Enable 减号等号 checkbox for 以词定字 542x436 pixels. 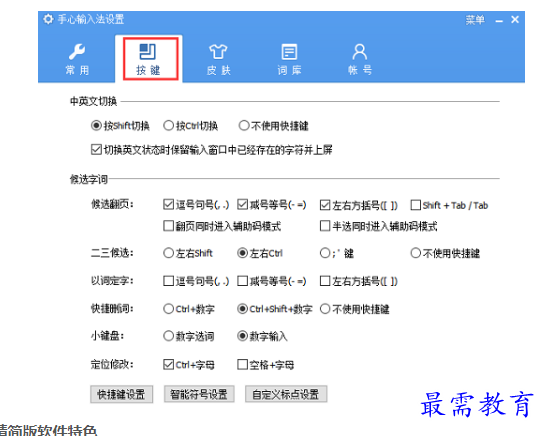coord(242,281)
